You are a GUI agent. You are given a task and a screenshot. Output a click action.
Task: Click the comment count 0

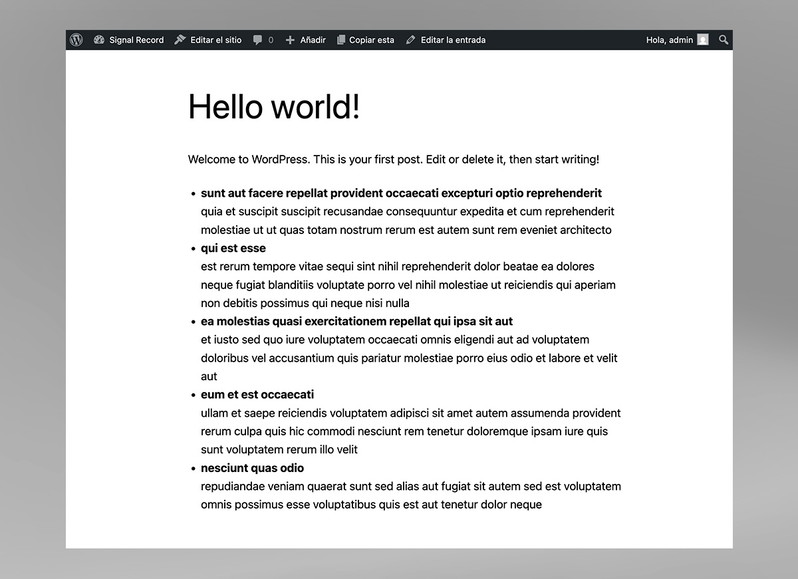(271, 40)
